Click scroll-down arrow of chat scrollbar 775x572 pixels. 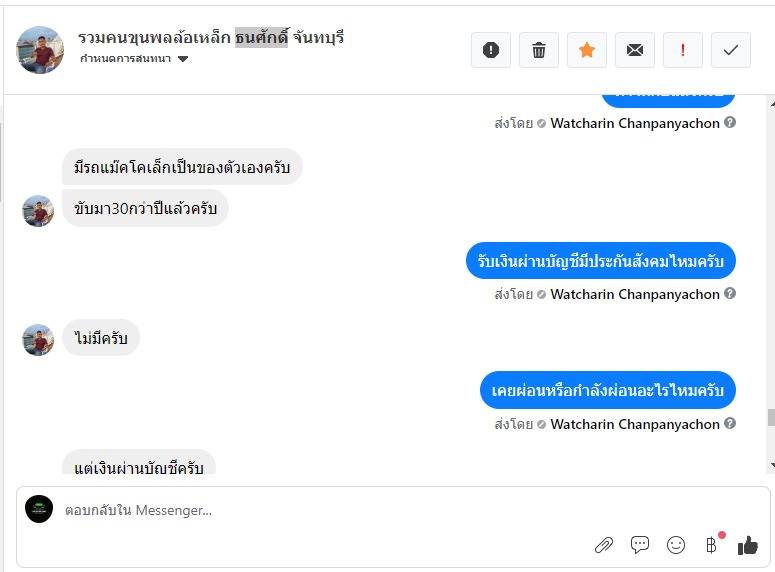click(770, 466)
